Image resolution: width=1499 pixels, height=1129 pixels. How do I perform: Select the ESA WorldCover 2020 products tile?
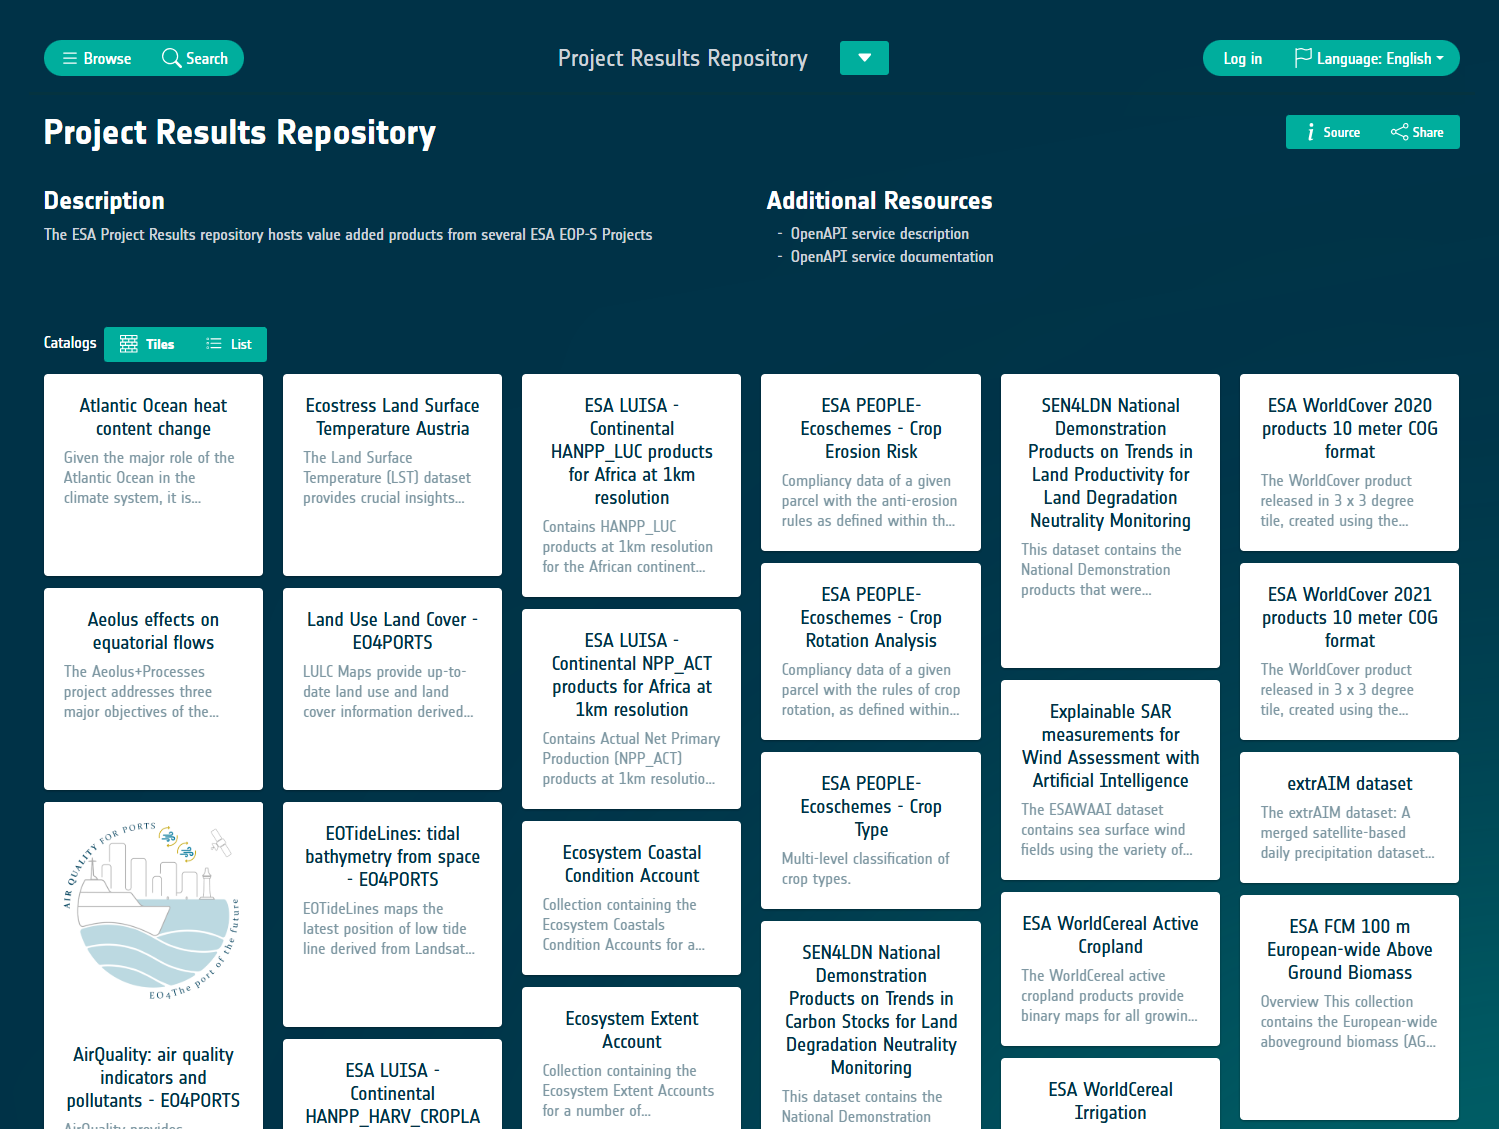point(1349,428)
